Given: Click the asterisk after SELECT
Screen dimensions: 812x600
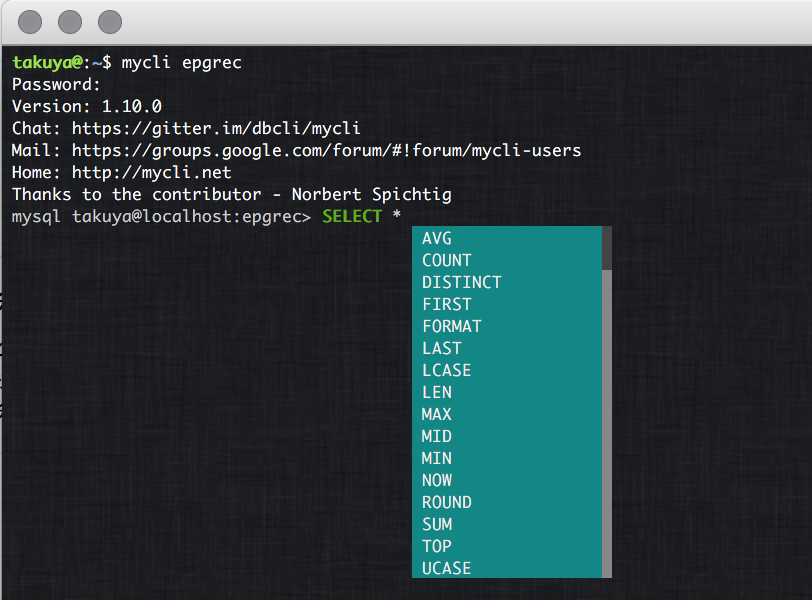Looking at the screenshot, I should tap(397, 214).
